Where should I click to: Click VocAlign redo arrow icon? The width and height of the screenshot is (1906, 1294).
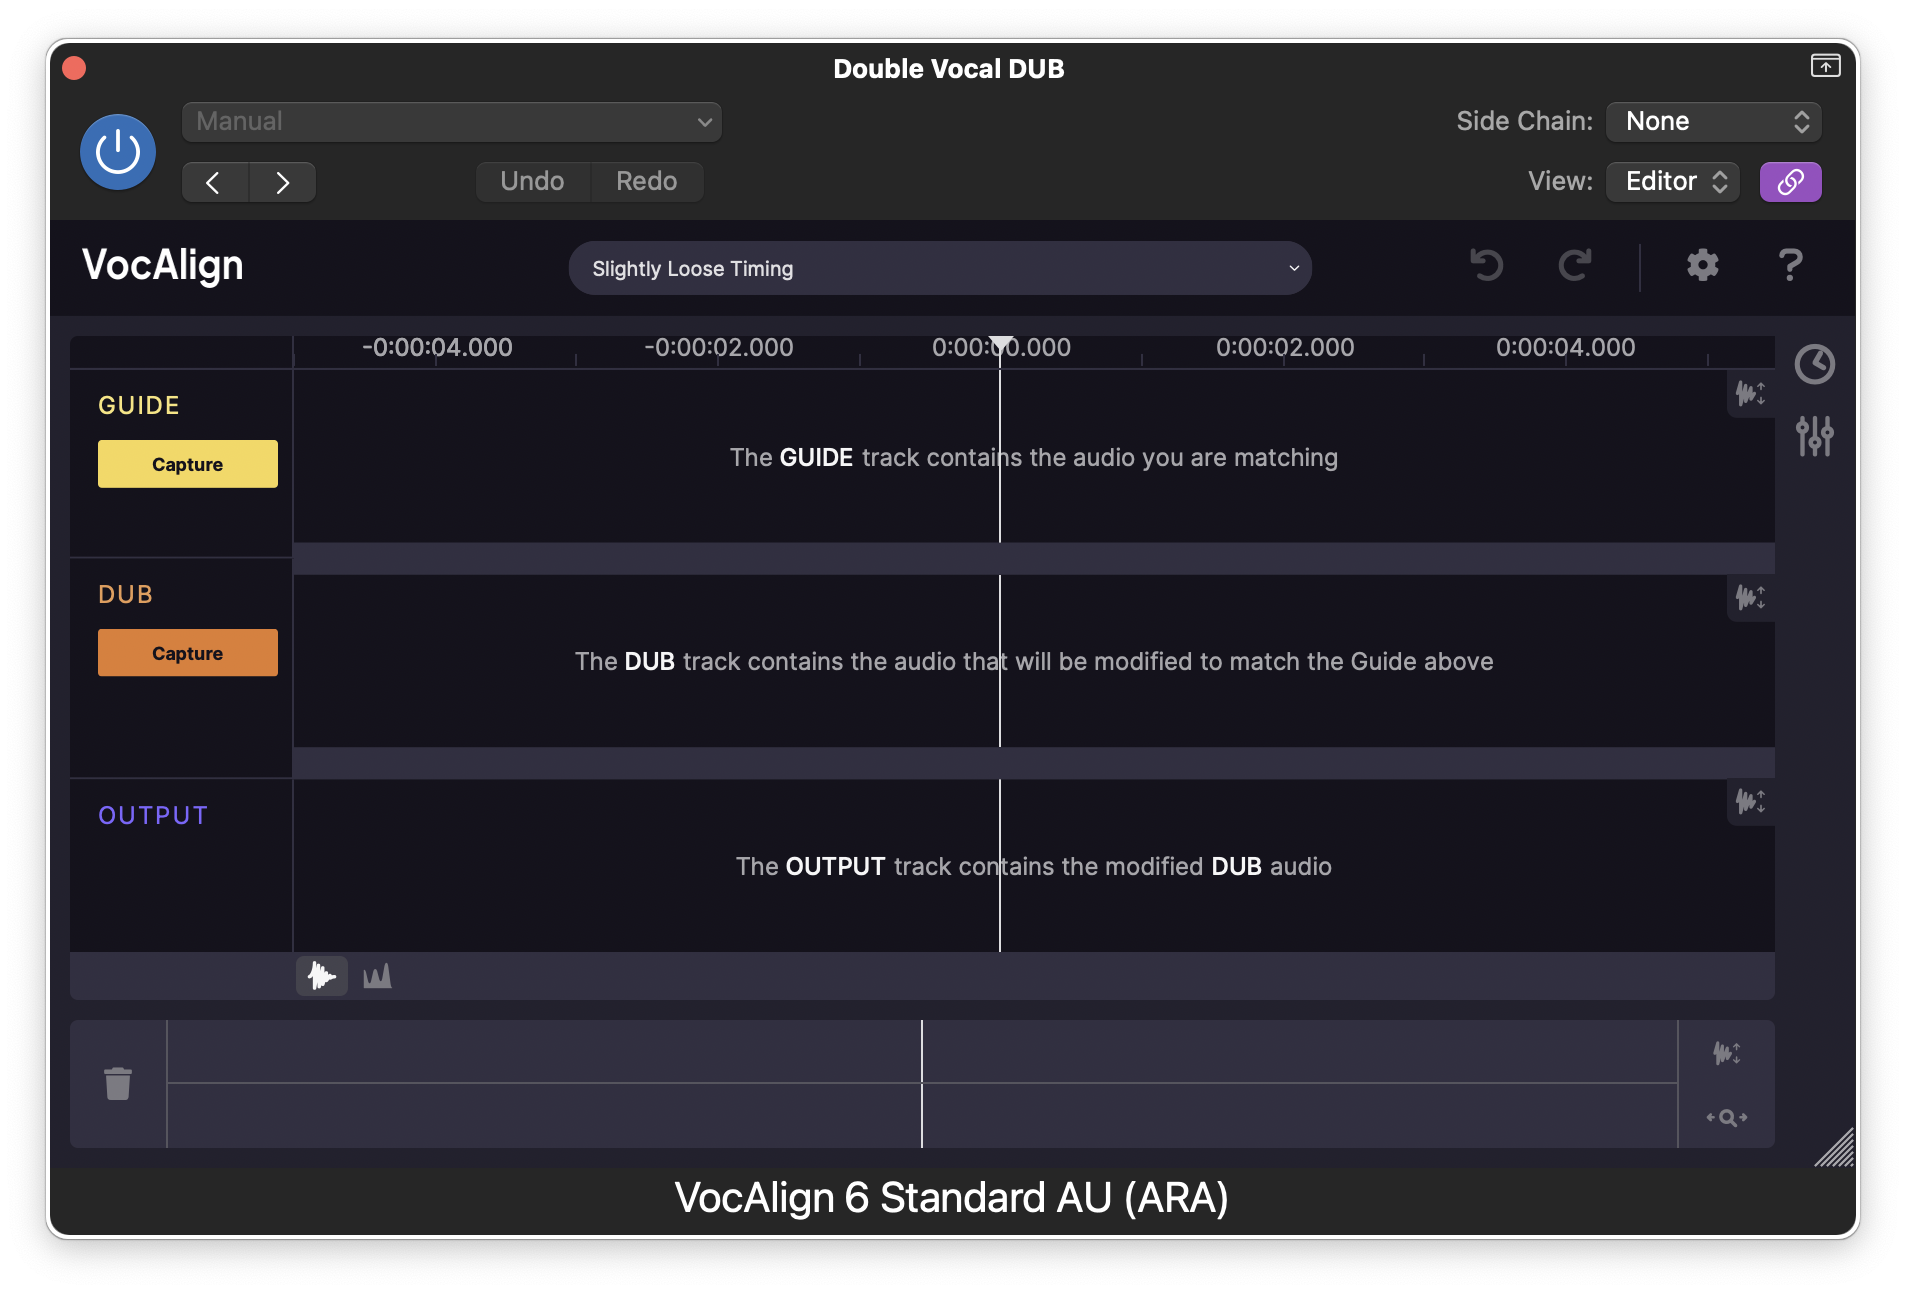click(x=1574, y=266)
